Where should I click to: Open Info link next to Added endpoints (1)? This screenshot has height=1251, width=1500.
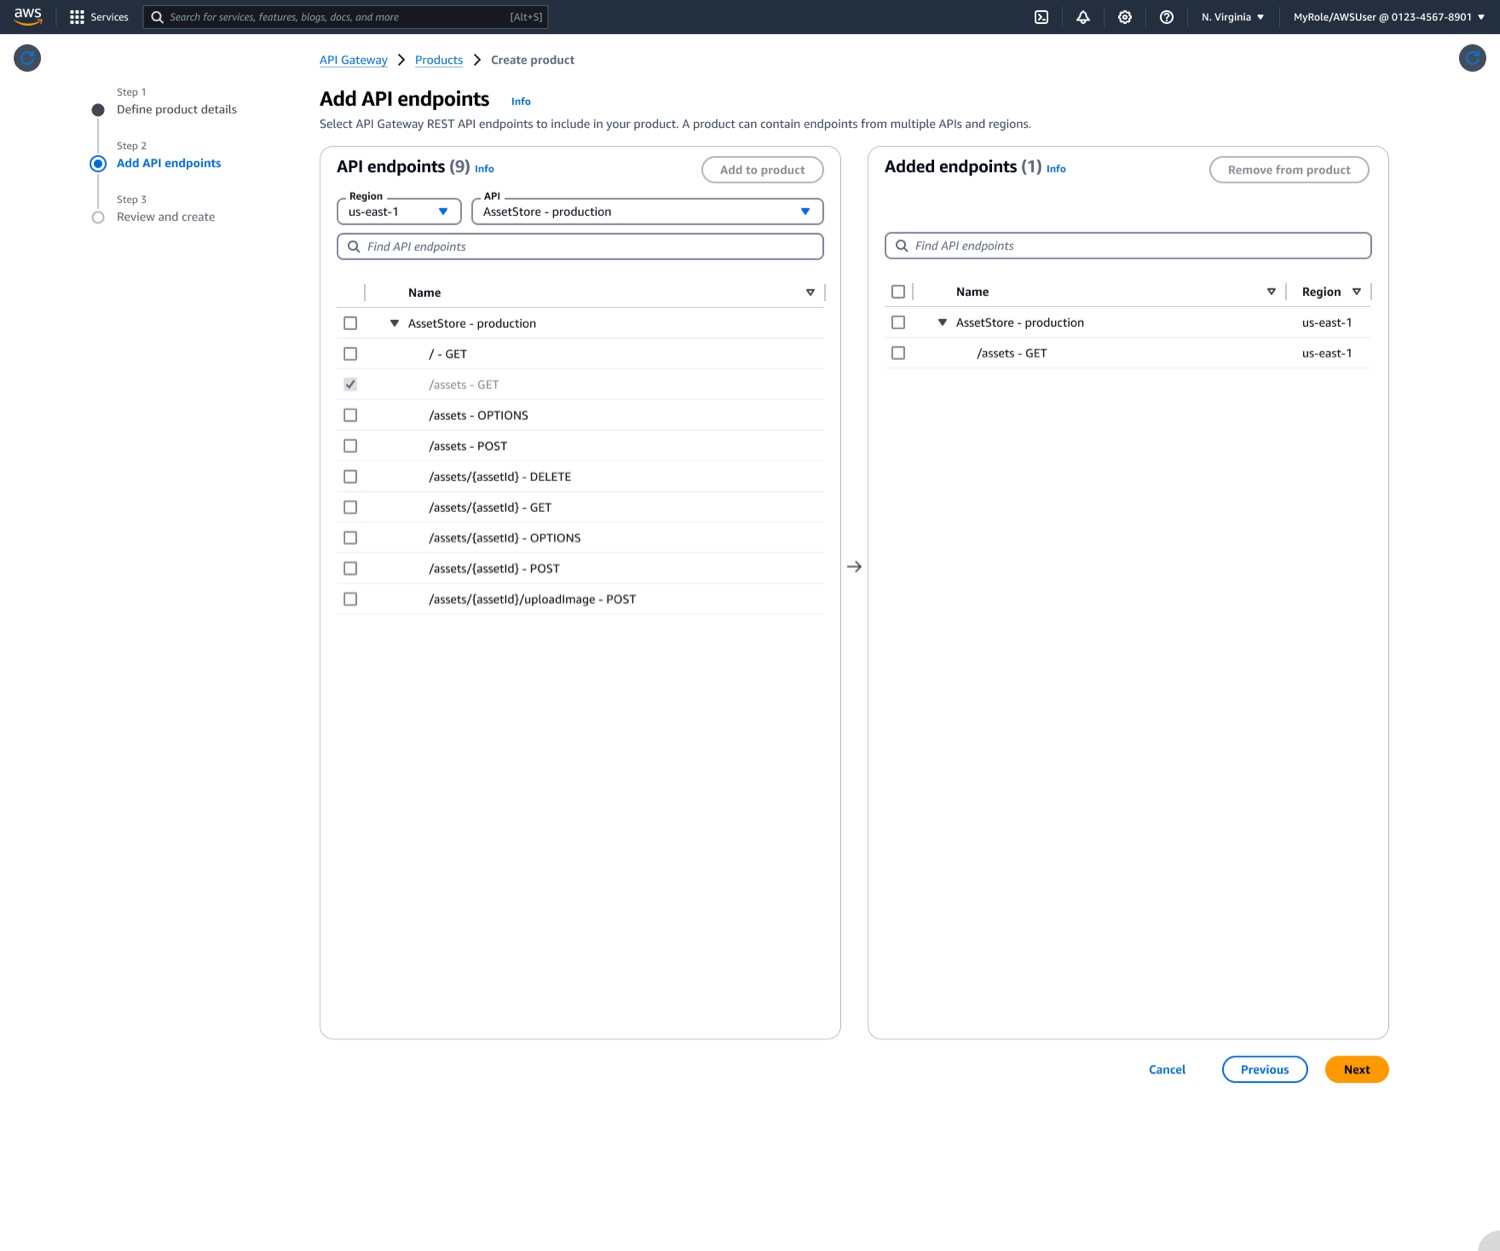point(1056,169)
